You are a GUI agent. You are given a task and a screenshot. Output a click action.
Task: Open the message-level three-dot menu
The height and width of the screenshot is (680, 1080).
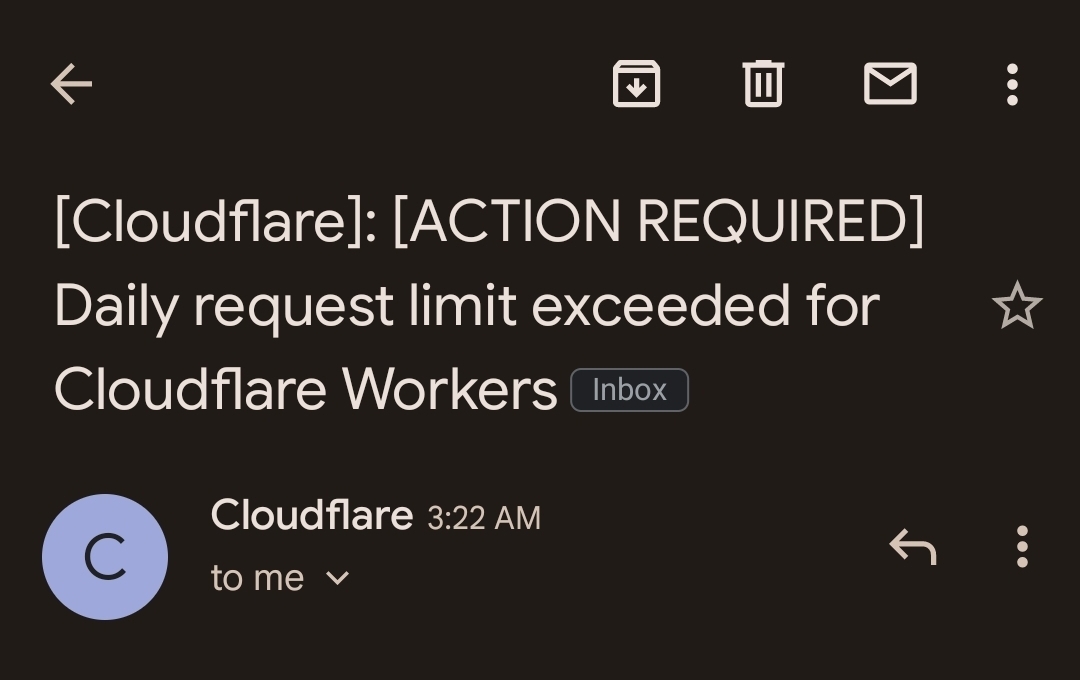coord(1022,547)
